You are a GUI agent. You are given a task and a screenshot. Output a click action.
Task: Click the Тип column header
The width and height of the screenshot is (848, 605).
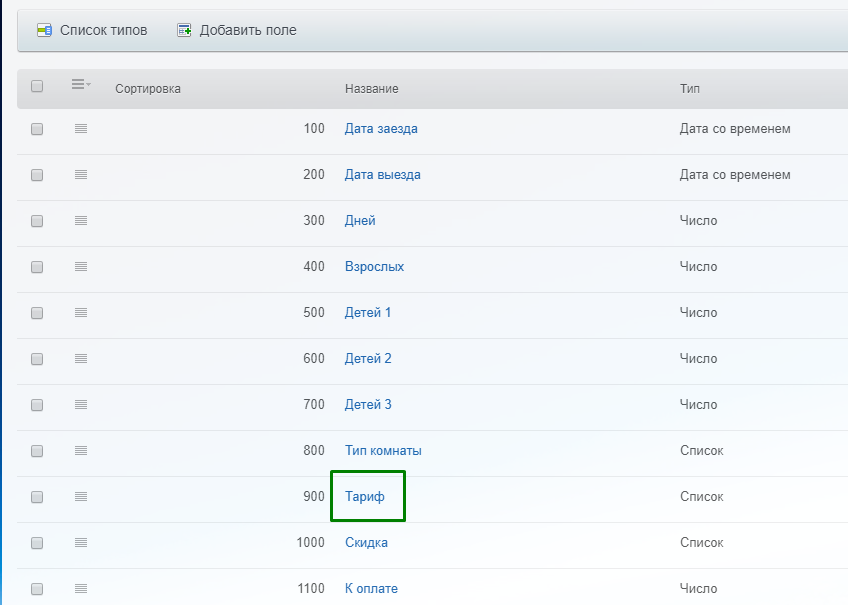690,89
